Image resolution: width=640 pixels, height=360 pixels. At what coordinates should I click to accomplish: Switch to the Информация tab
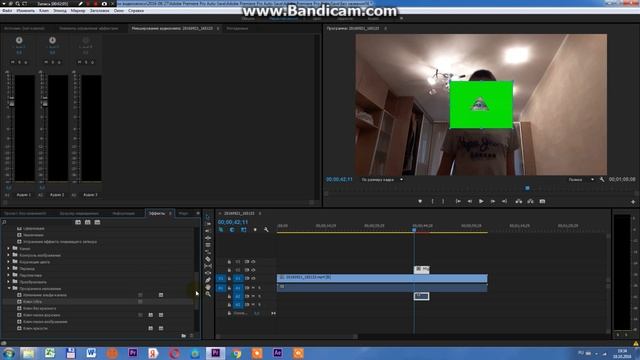(123, 213)
